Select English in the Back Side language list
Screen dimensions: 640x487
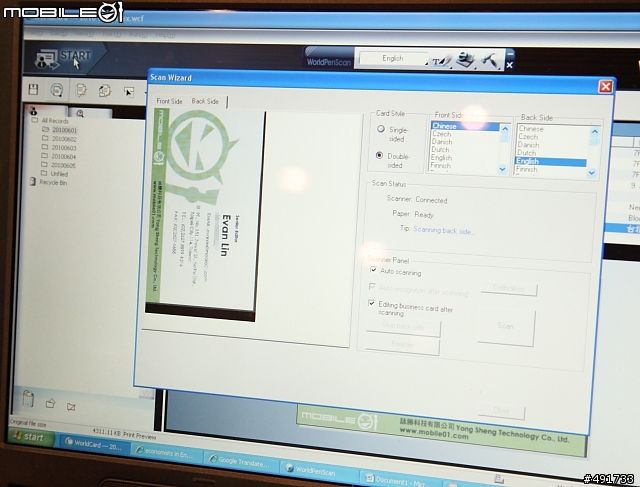tap(551, 161)
